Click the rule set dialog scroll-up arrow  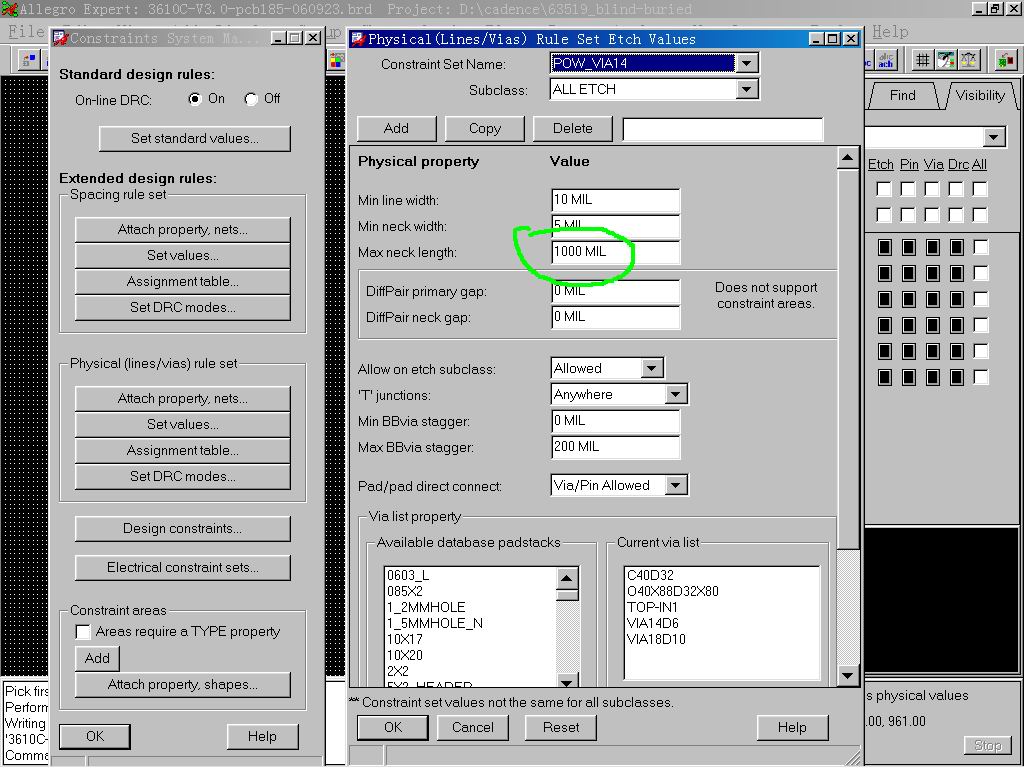[x=848, y=158]
